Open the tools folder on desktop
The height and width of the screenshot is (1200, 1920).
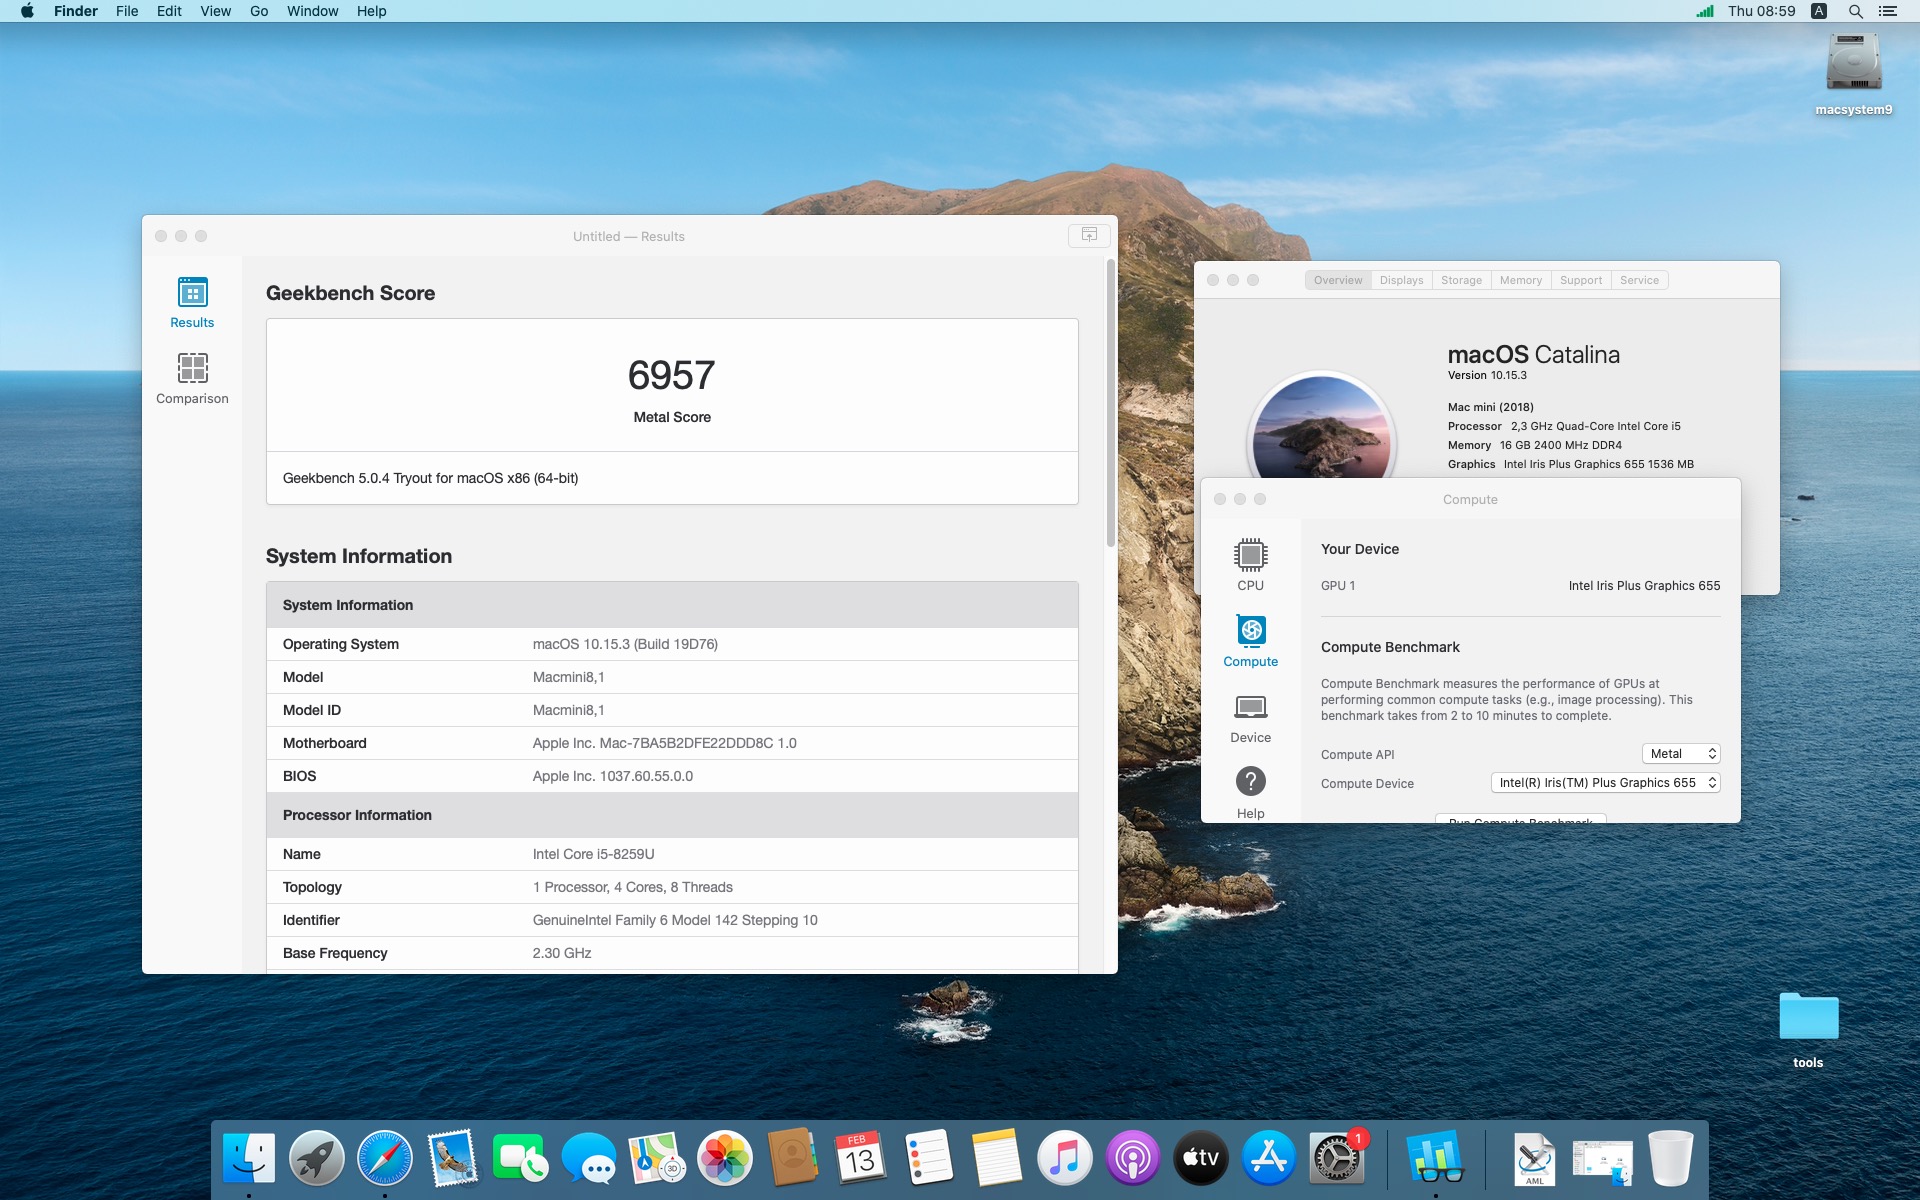1808,1030
